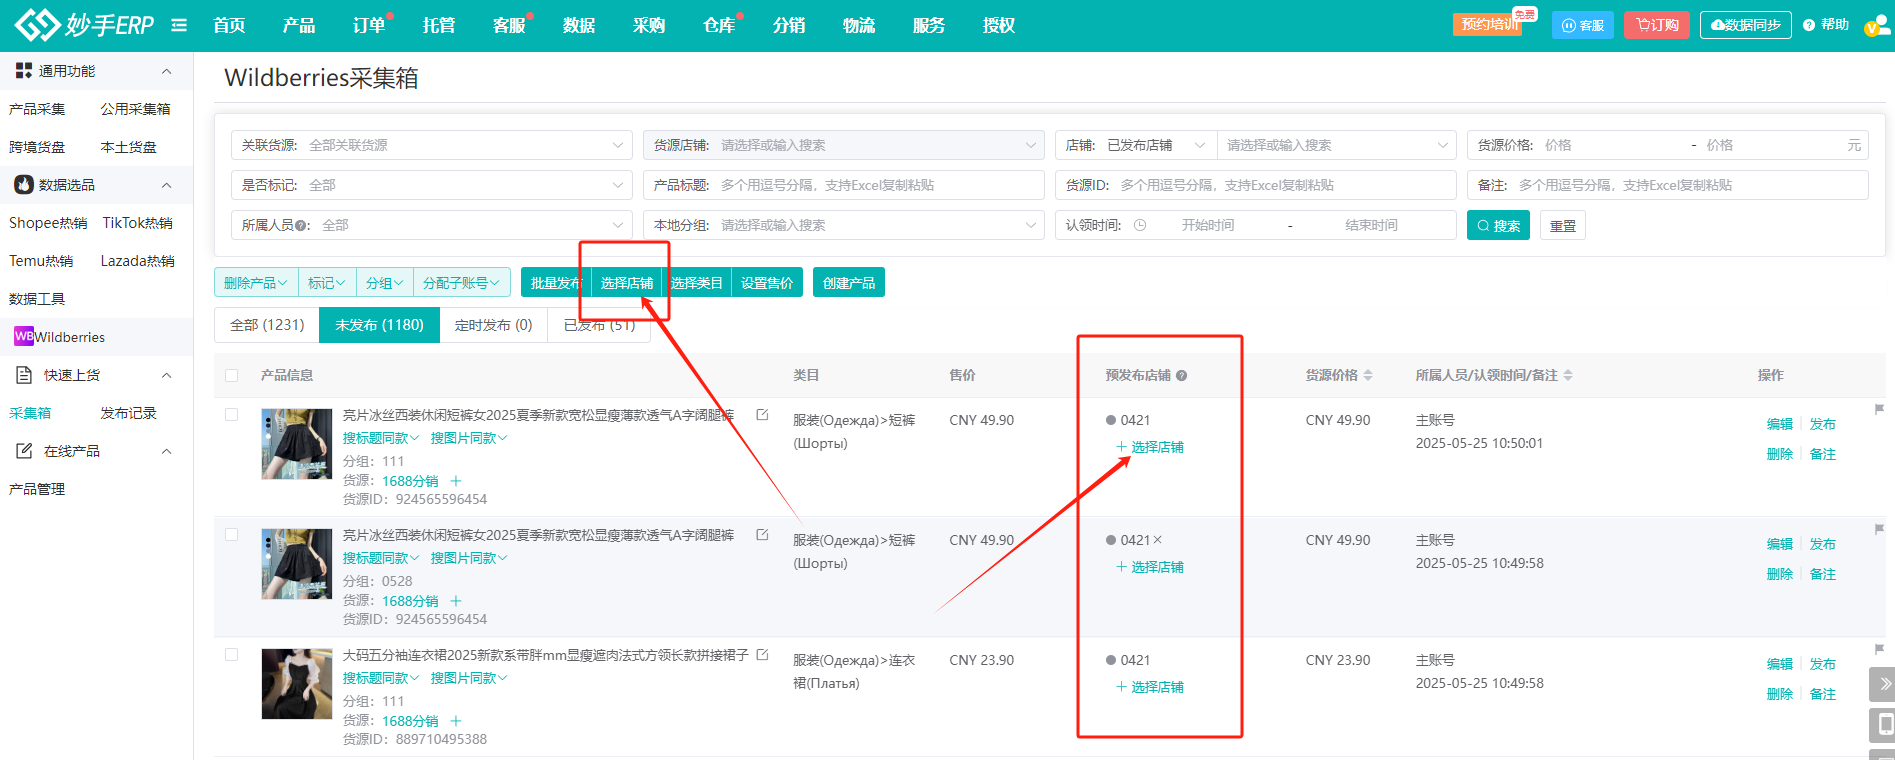
Task: Click flag marker on 10:50:01 row
Action: 1879,409
